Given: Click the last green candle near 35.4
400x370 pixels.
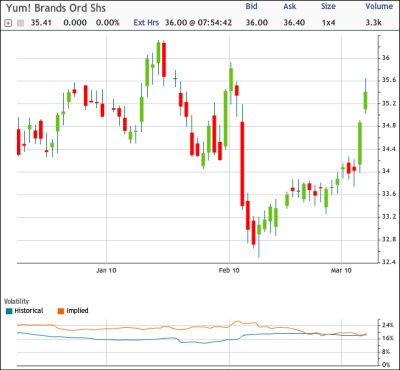Looking at the screenshot, I should (x=366, y=100).
